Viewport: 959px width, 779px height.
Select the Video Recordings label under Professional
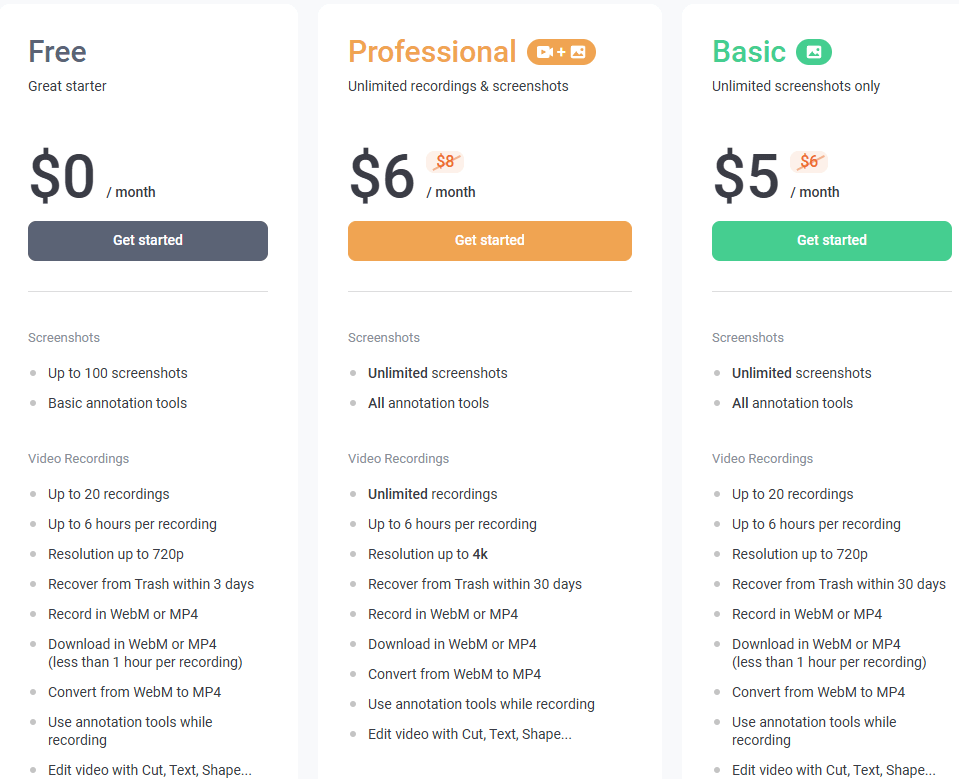click(398, 458)
